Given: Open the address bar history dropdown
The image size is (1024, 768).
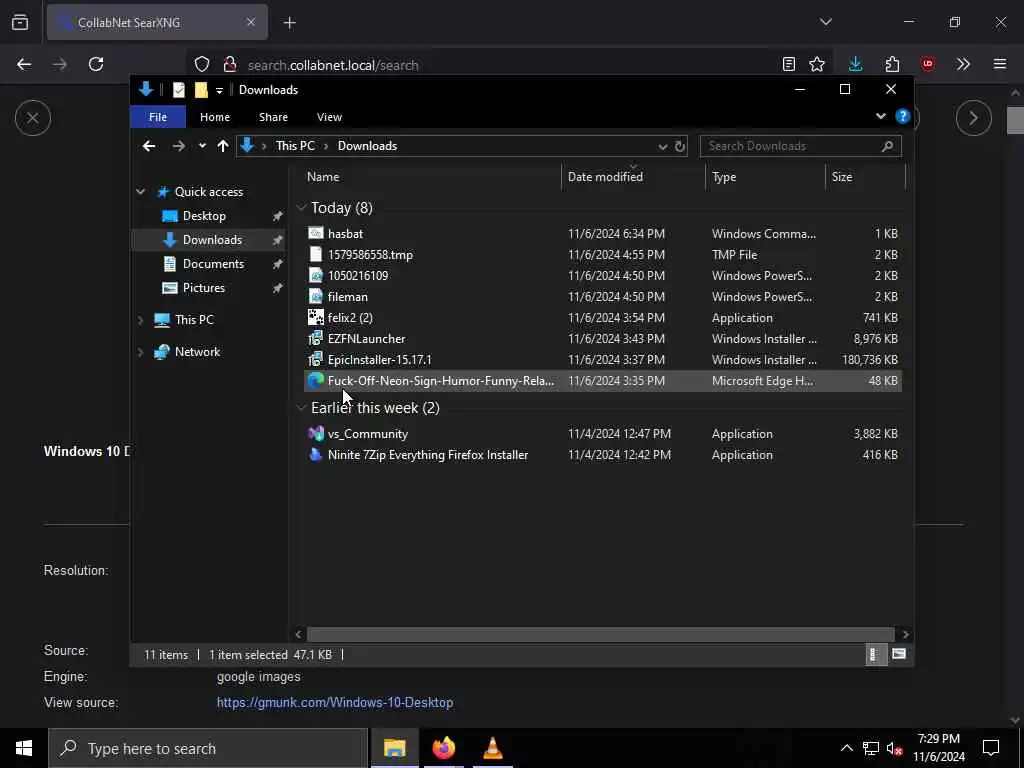Looking at the screenshot, I should point(662,146).
